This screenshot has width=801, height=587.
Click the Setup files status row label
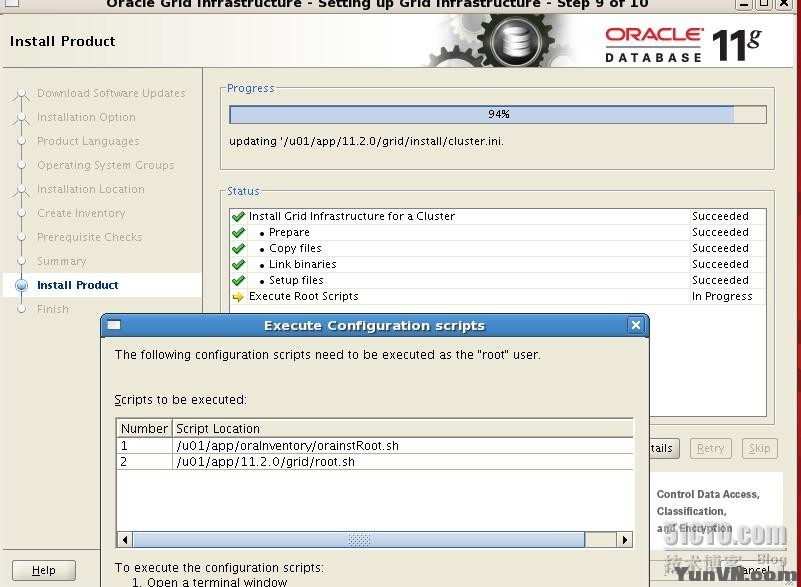point(296,280)
